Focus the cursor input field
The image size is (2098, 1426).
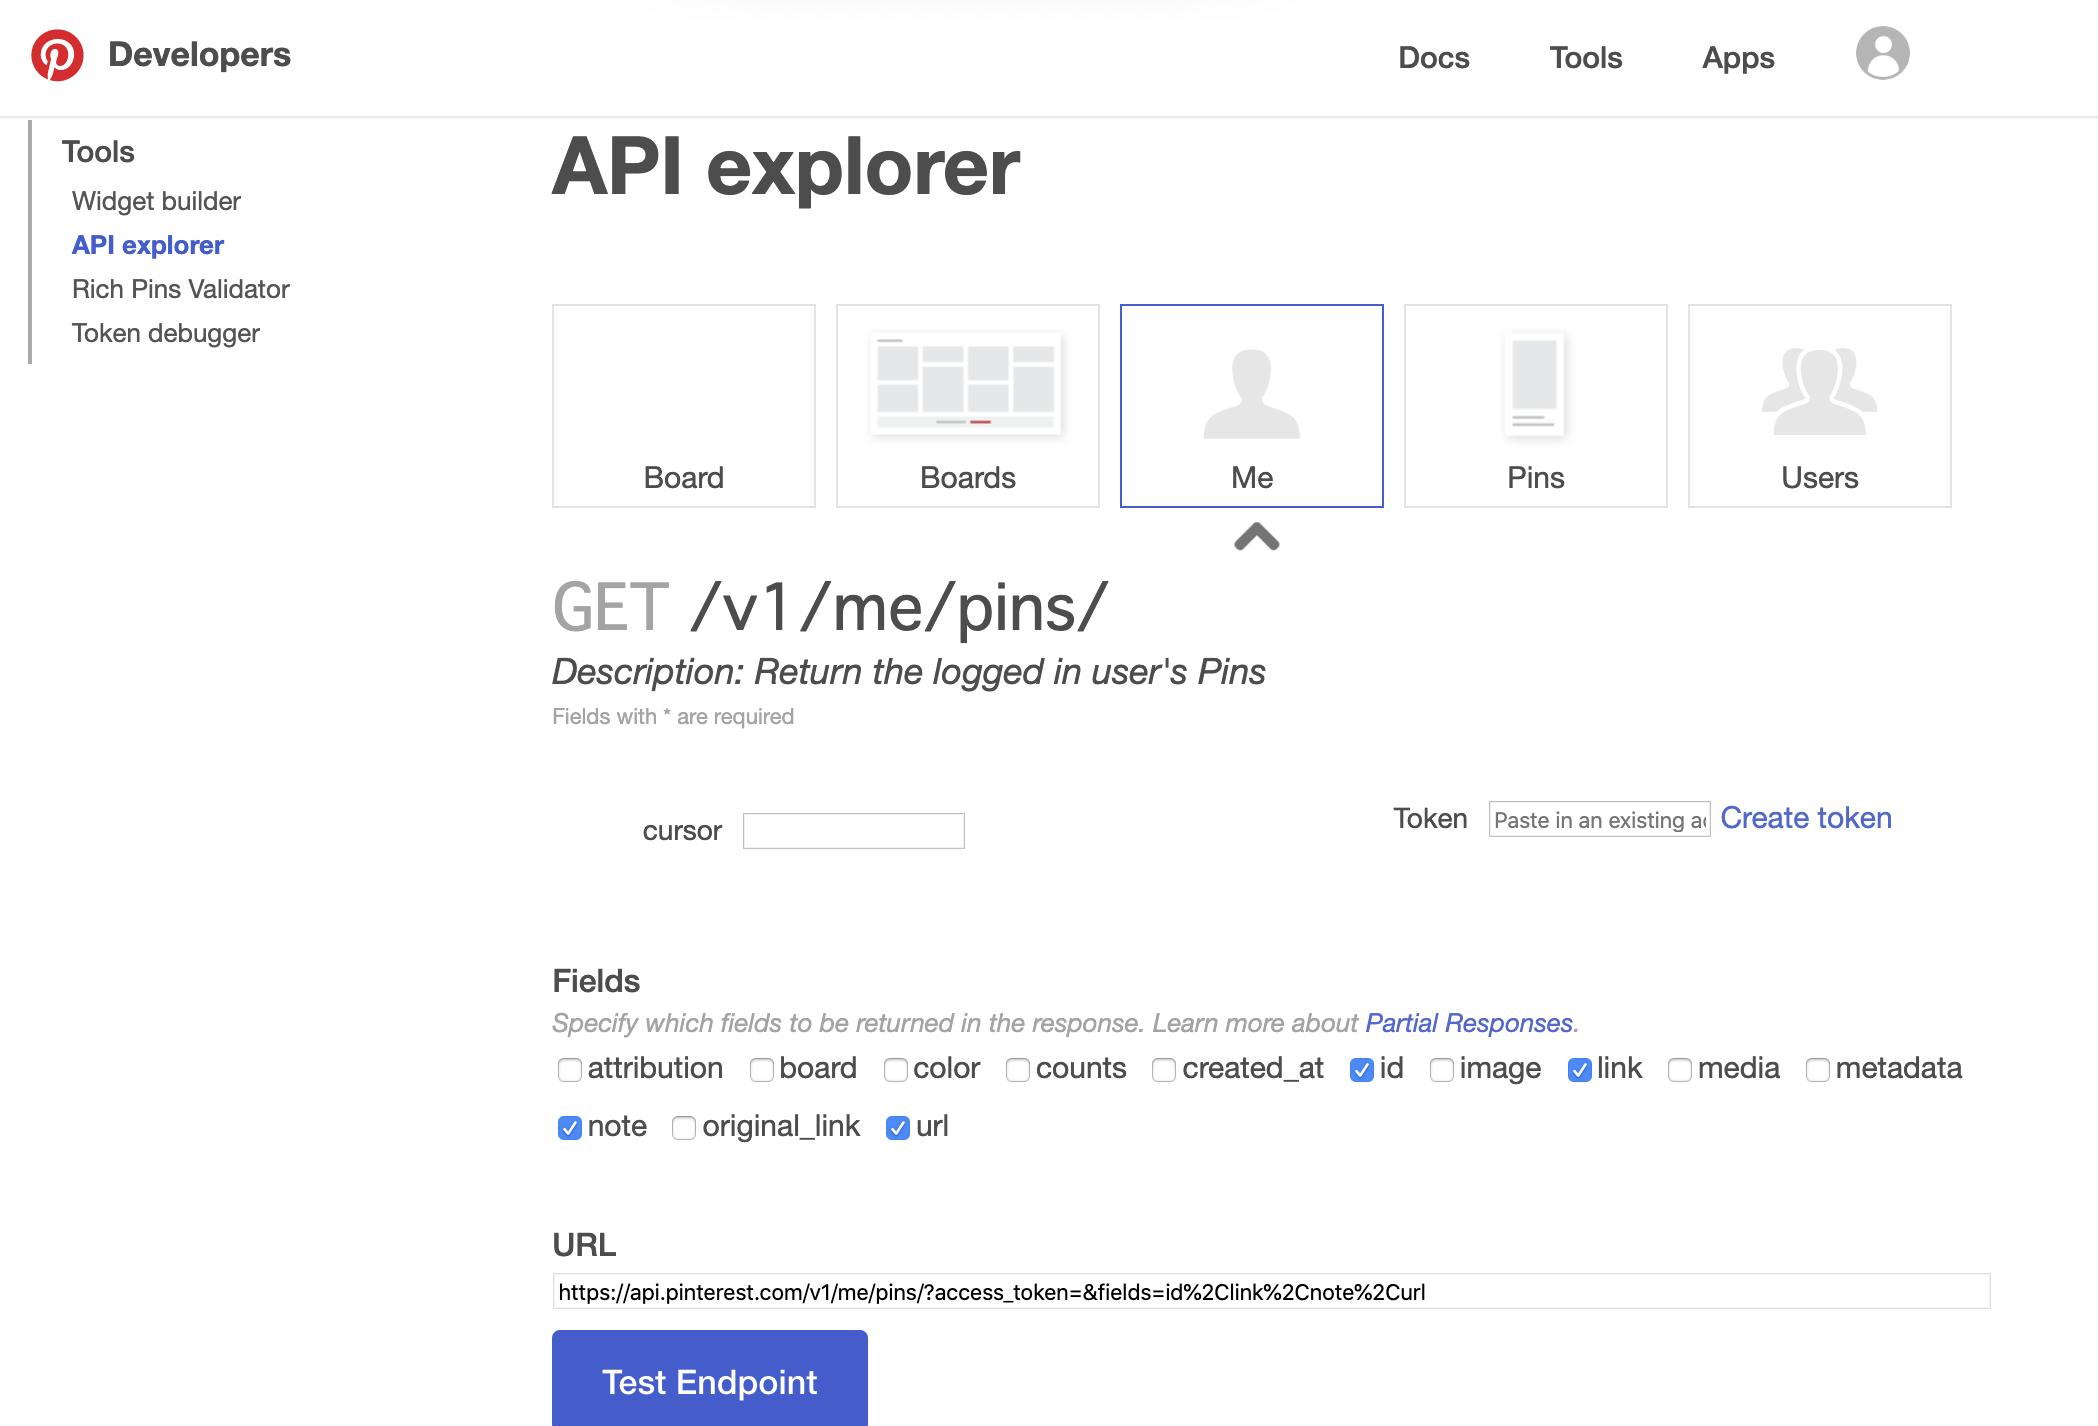pos(853,831)
